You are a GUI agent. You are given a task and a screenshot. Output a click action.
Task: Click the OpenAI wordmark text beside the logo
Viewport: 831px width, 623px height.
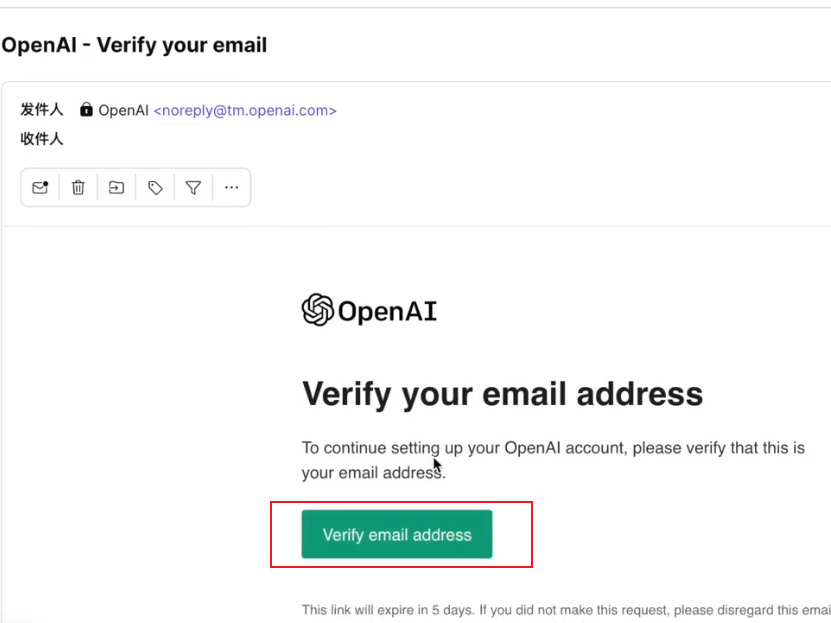(387, 311)
